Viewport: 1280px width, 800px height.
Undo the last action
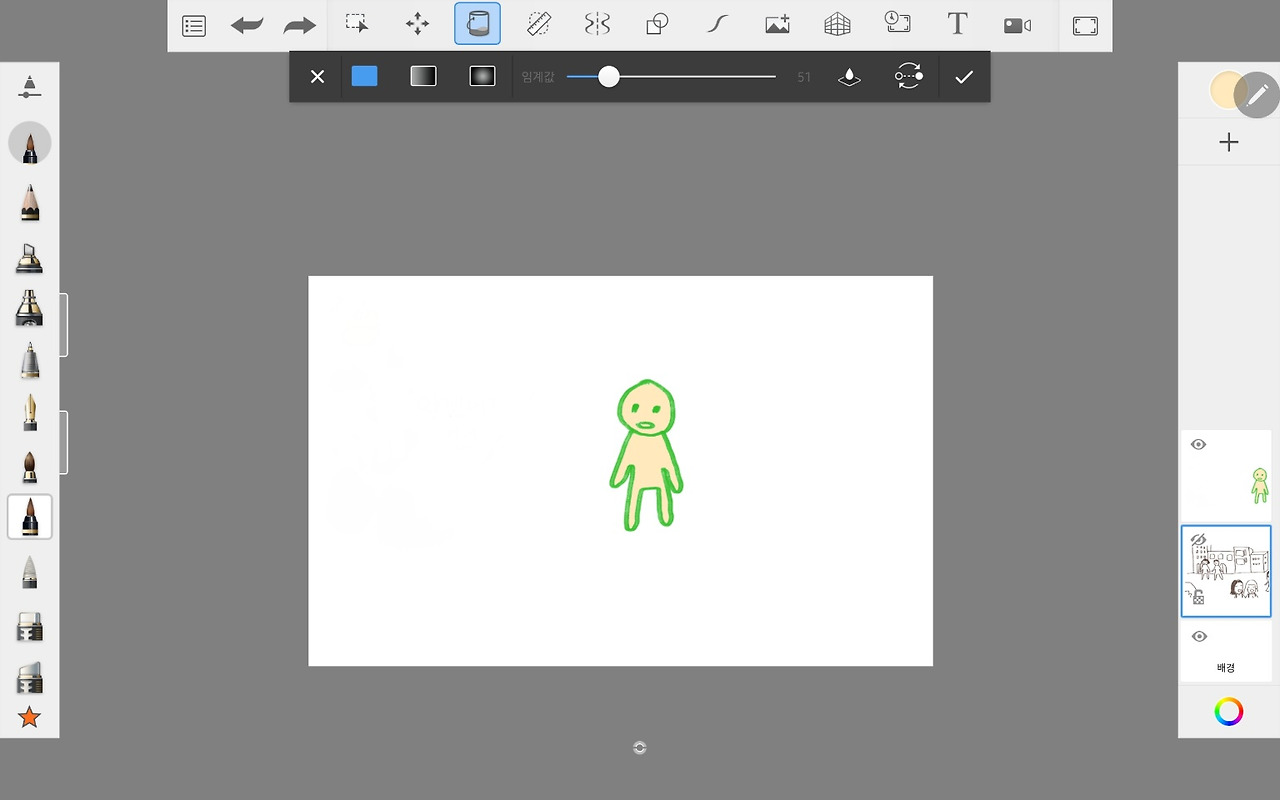coord(247,25)
